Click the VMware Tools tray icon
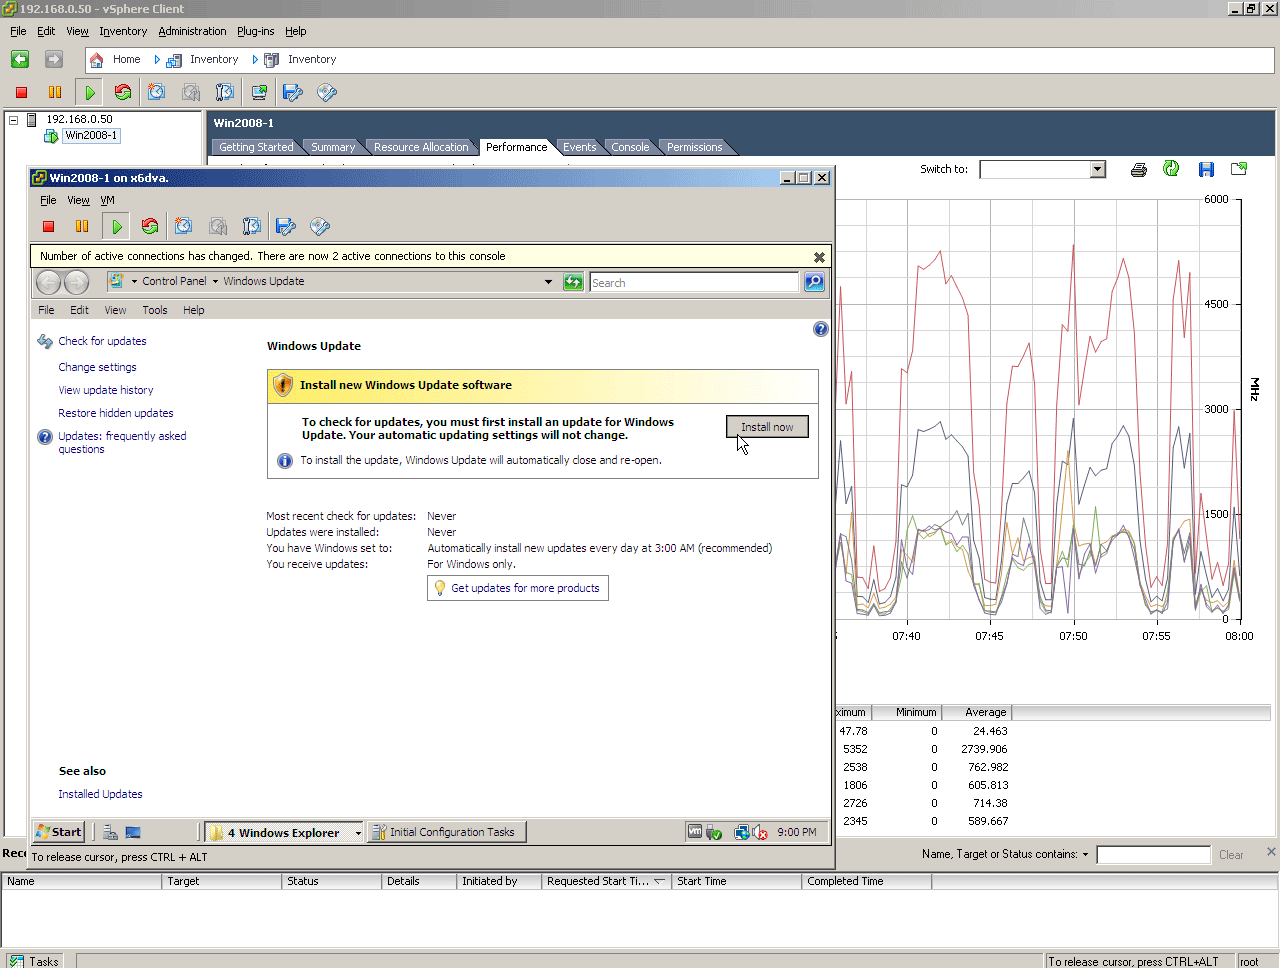Viewport: 1280px width, 968px height. click(x=695, y=832)
